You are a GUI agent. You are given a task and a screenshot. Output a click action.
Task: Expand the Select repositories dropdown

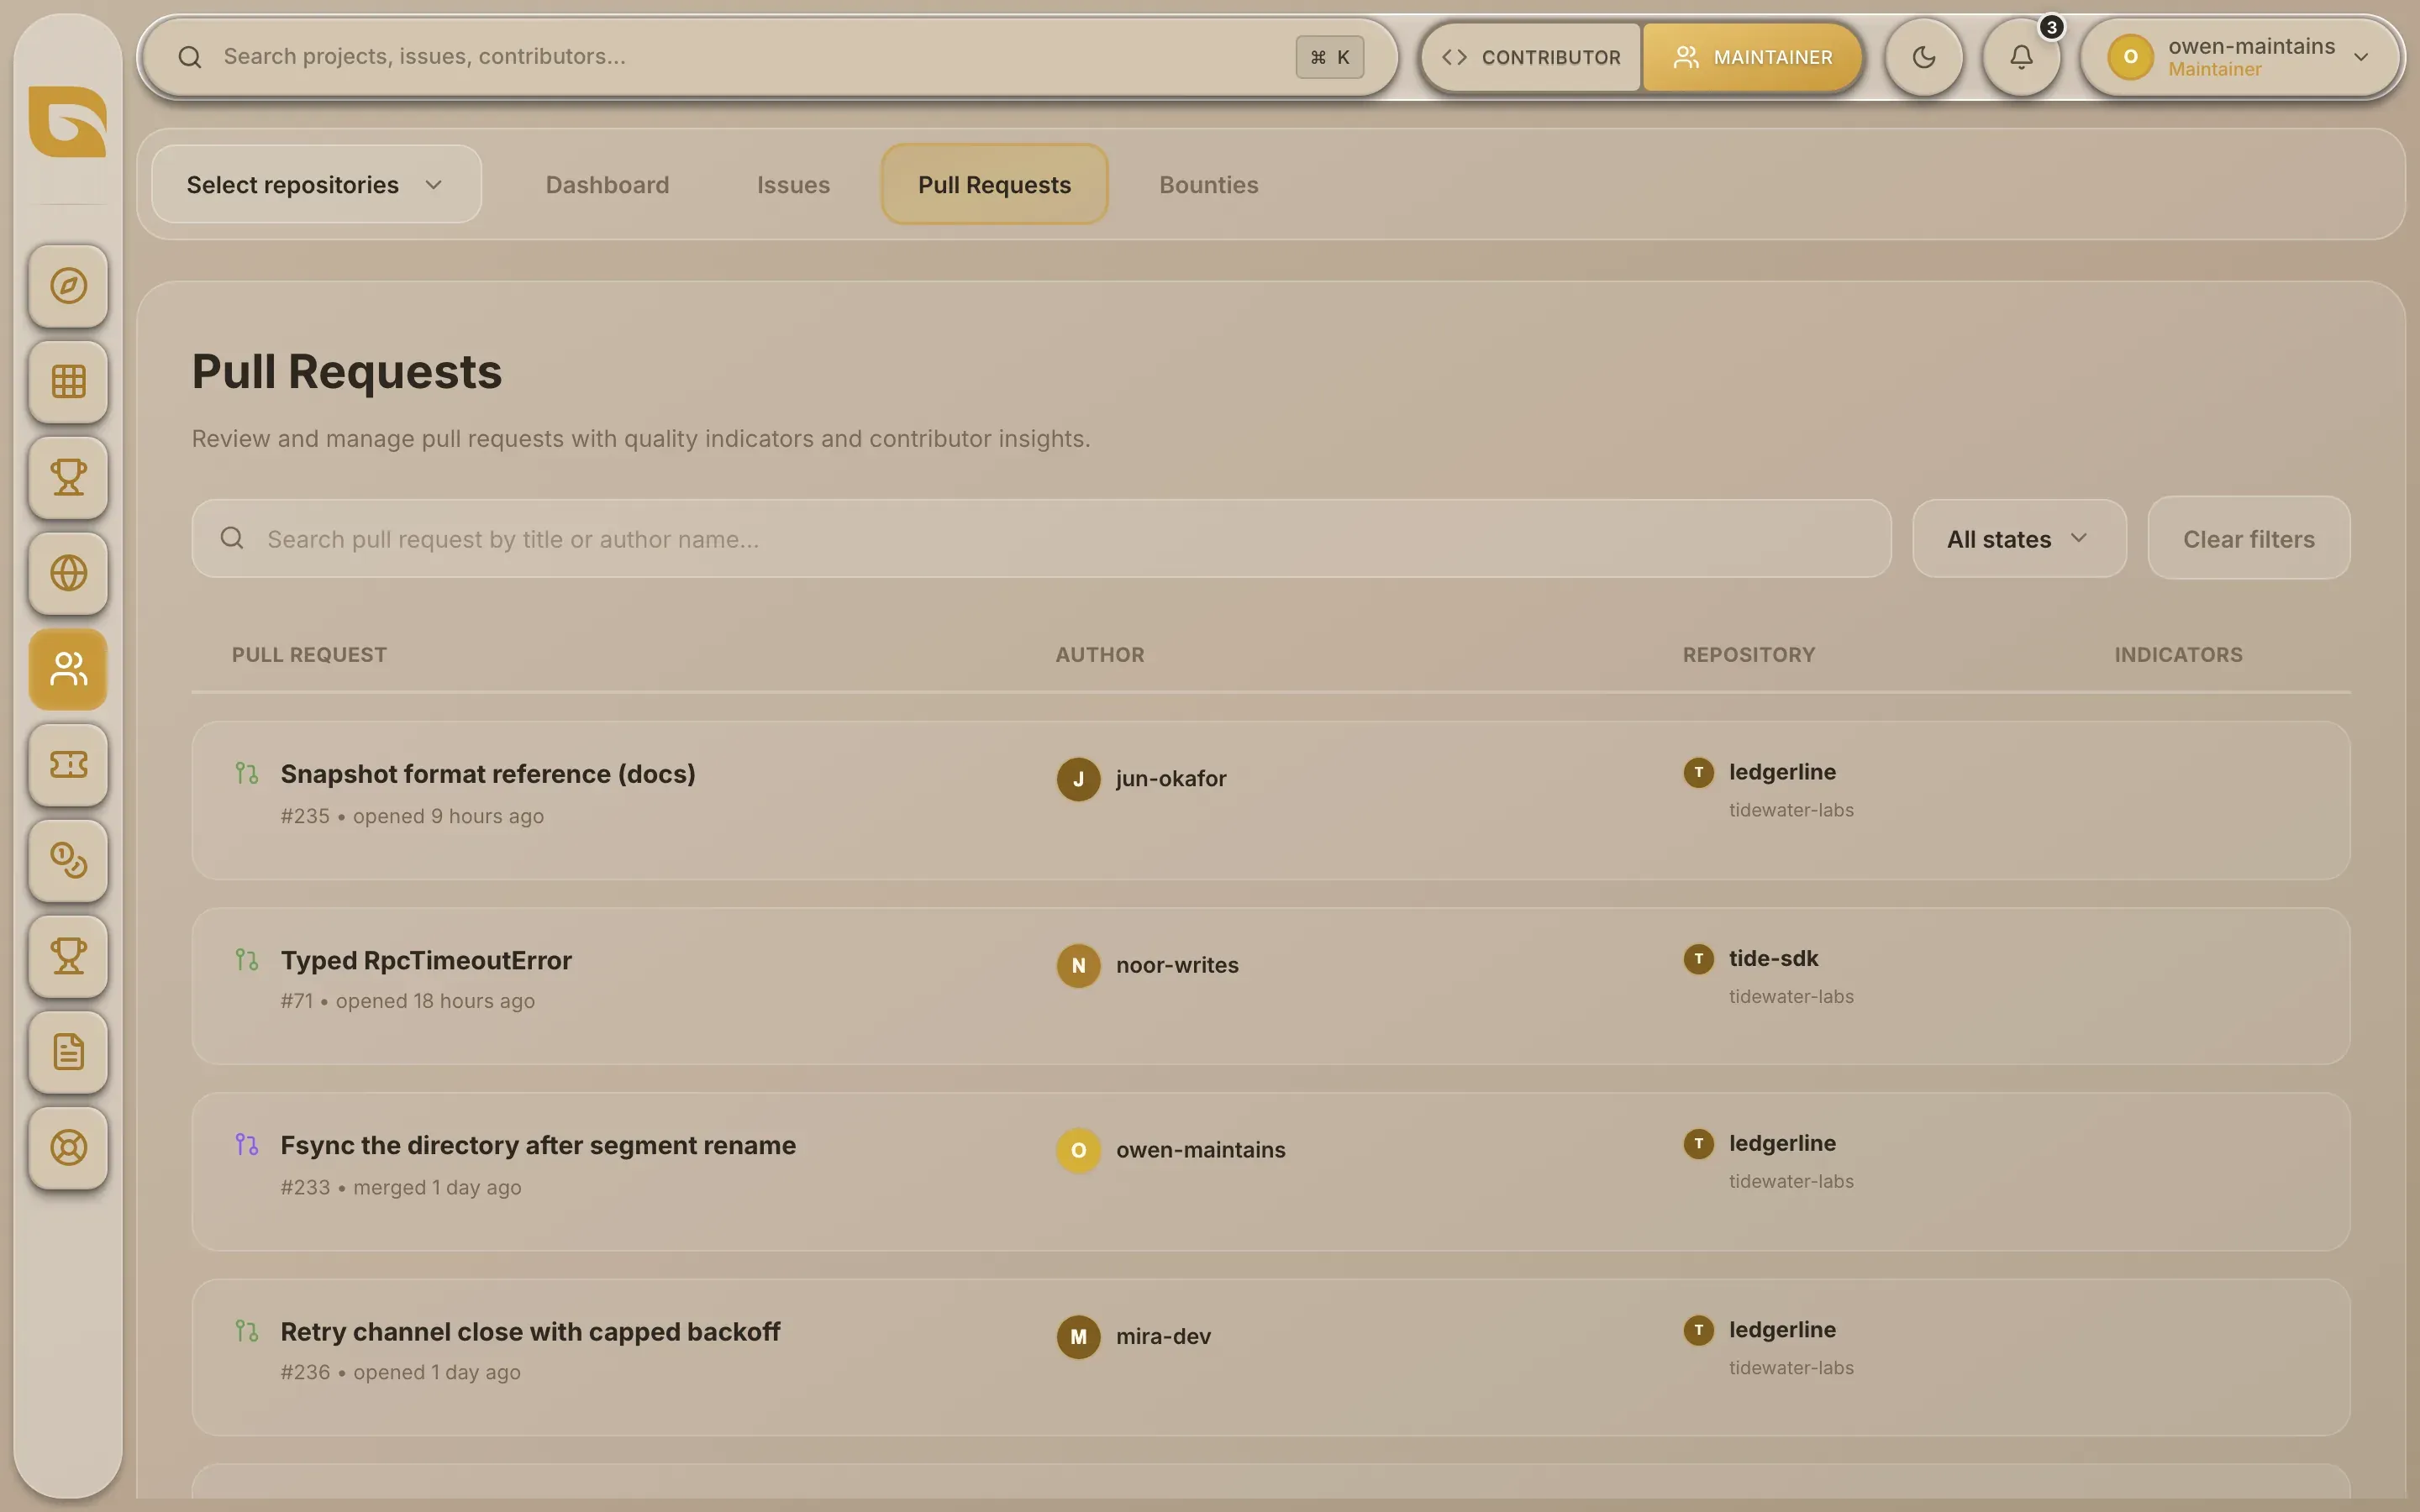click(x=316, y=184)
